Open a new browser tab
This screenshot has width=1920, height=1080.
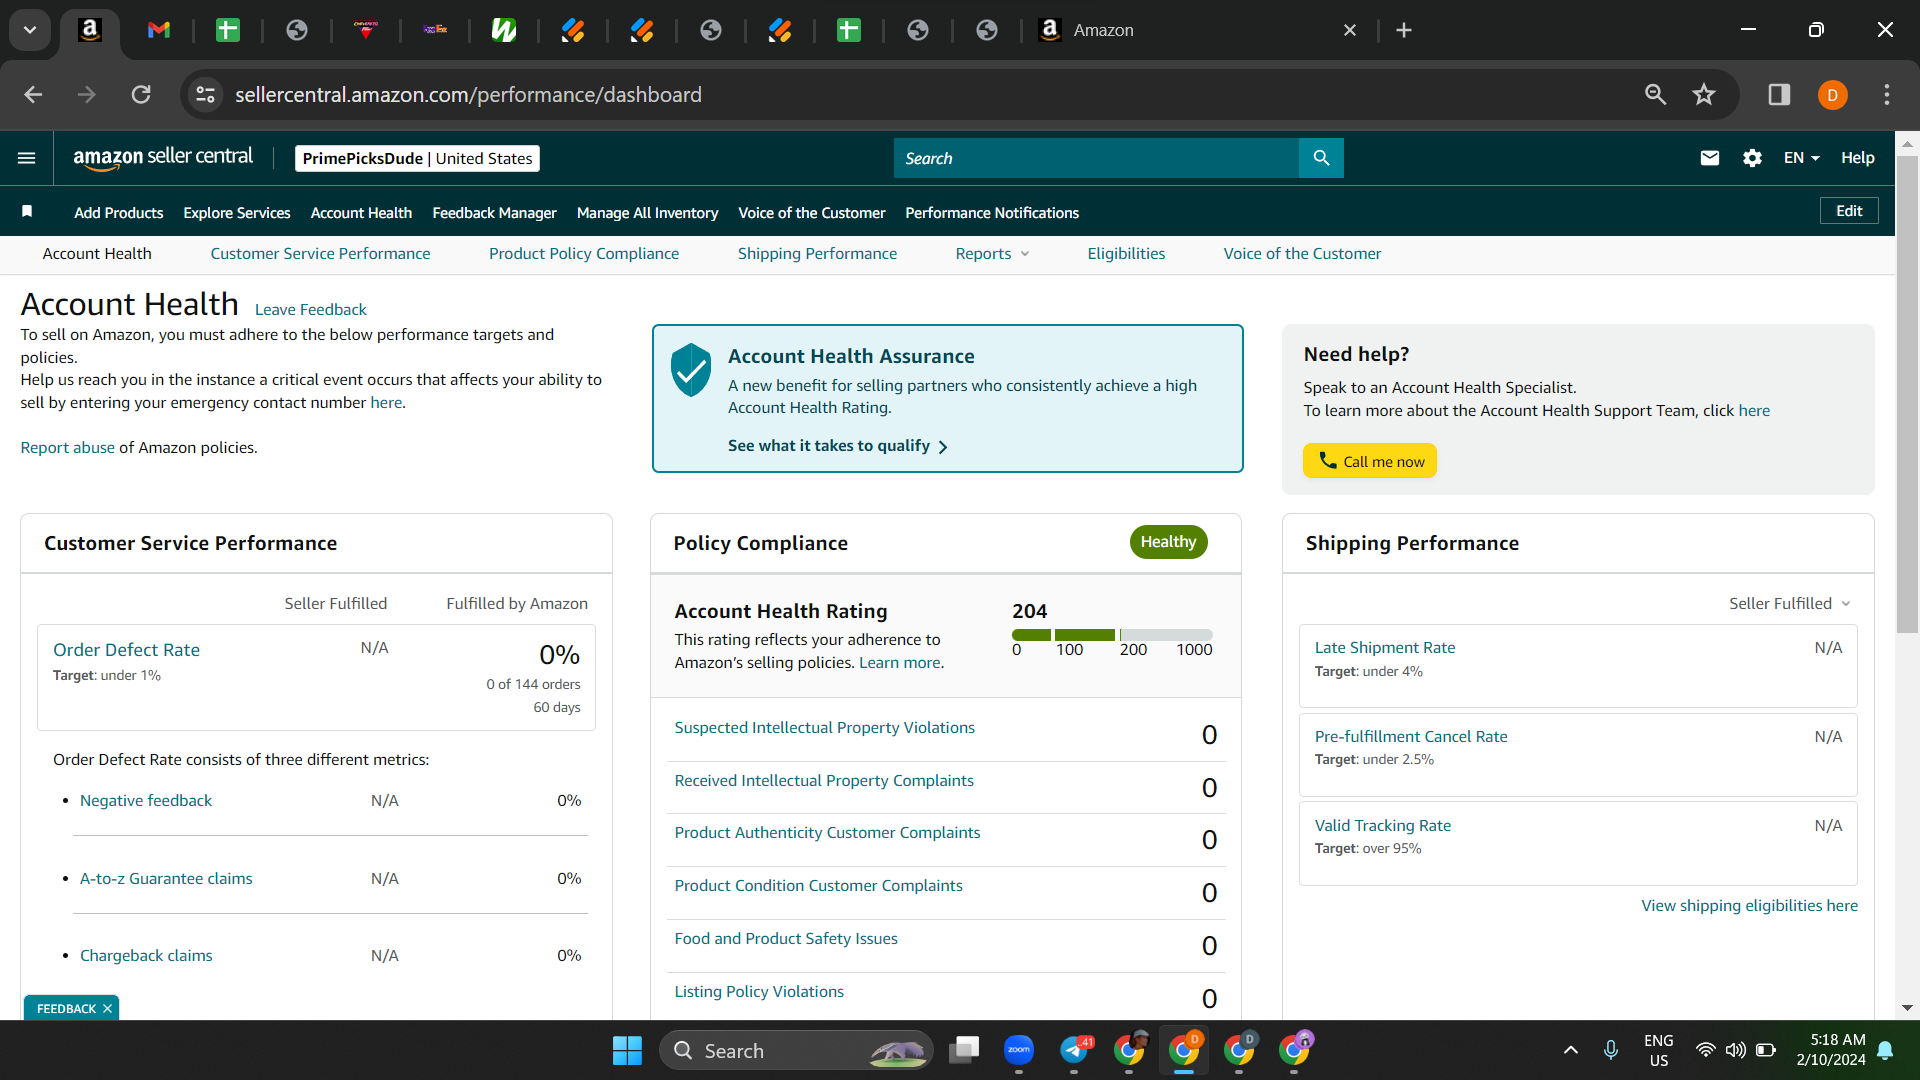(1404, 30)
